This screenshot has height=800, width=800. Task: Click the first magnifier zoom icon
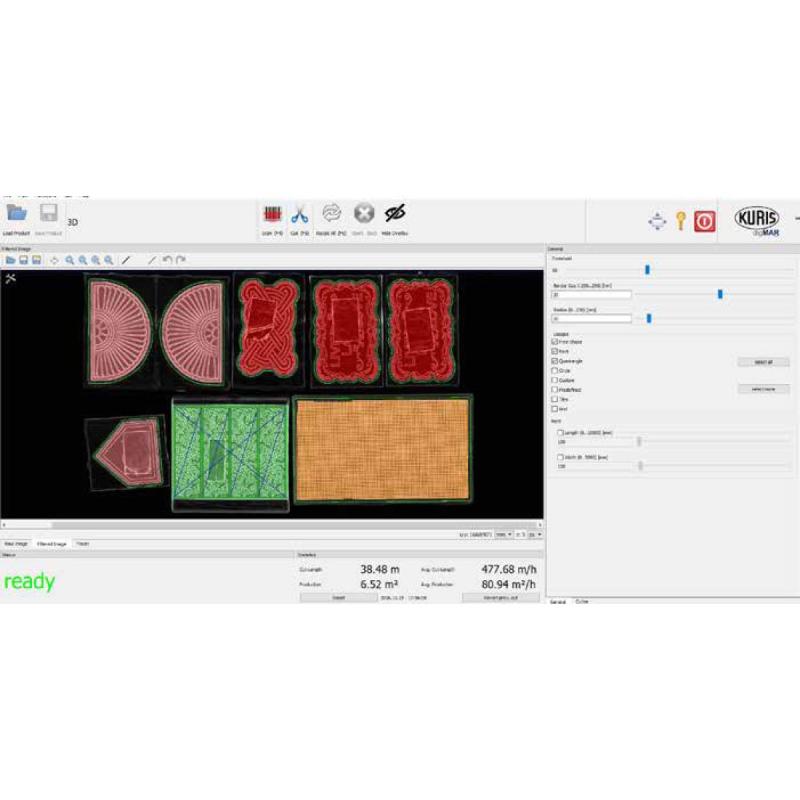point(70,260)
